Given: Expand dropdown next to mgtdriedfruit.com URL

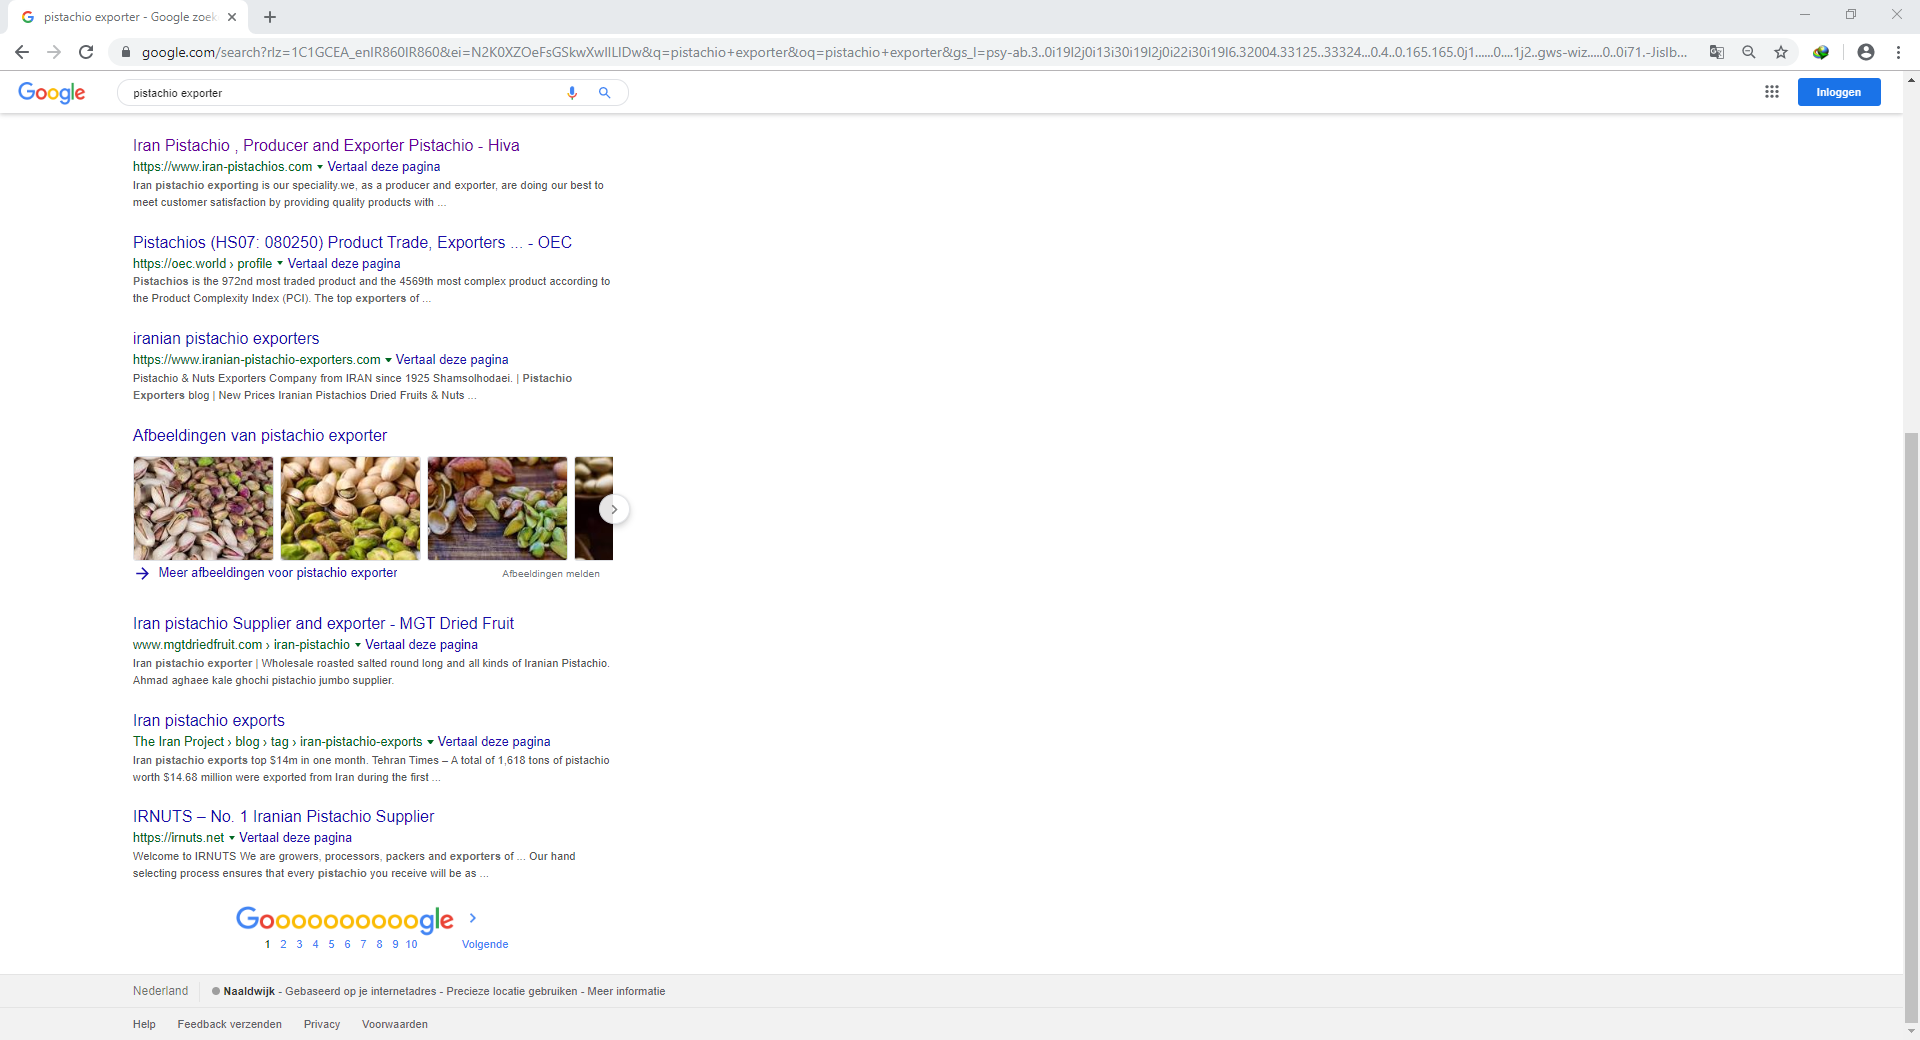Looking at the screenshot, I should click(358, 645).
